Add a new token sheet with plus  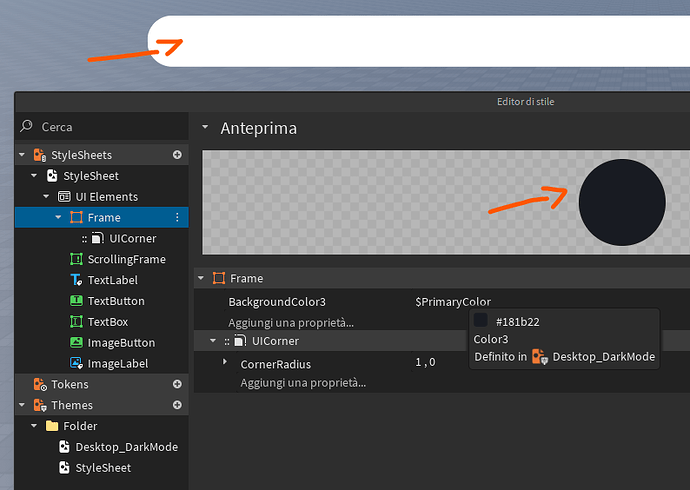(177, 384)
